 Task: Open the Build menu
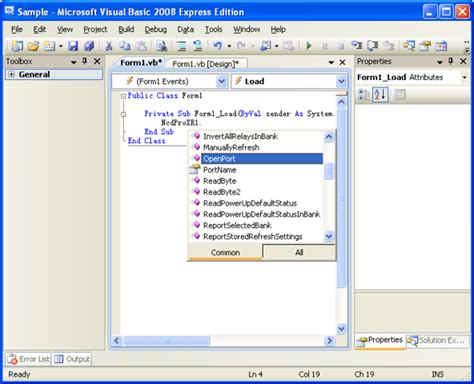(126, 30)
